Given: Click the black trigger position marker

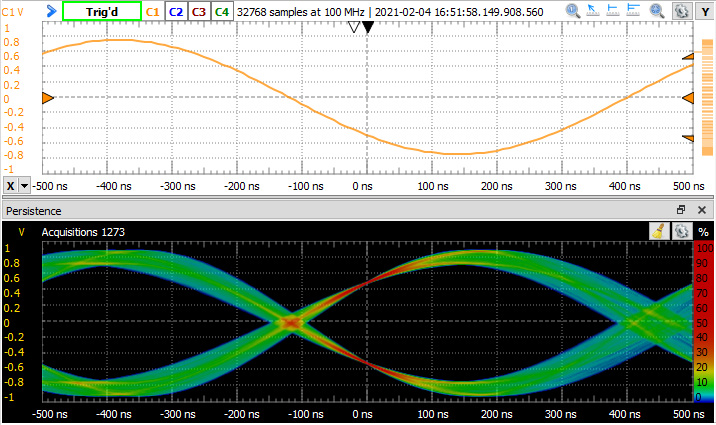Looking at the screenshot, I should point(368,28).
